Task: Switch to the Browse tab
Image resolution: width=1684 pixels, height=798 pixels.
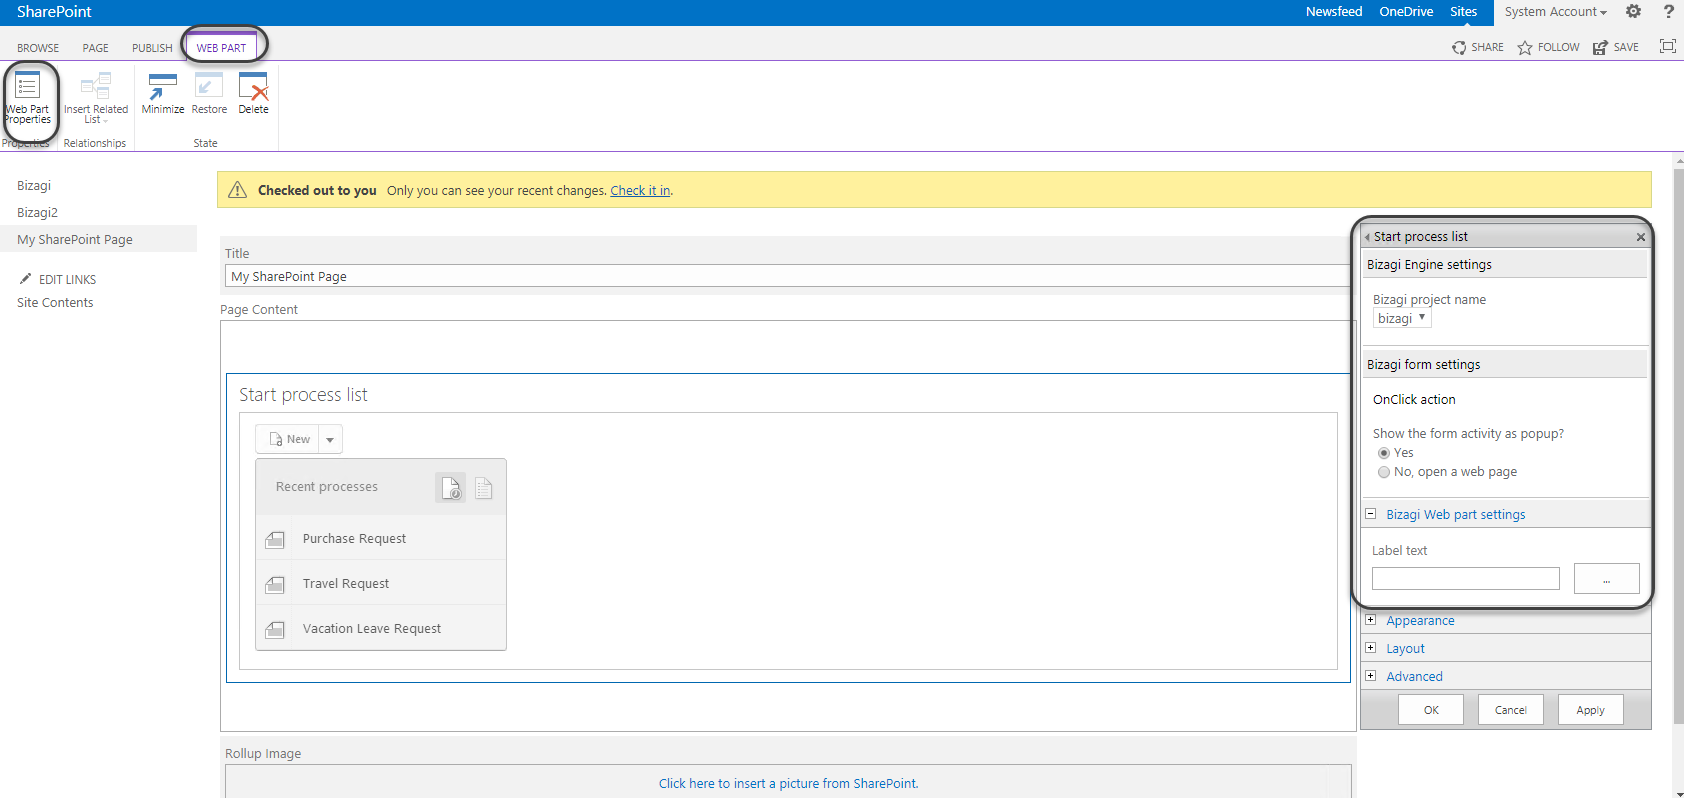Action: [x=38, y=48]
